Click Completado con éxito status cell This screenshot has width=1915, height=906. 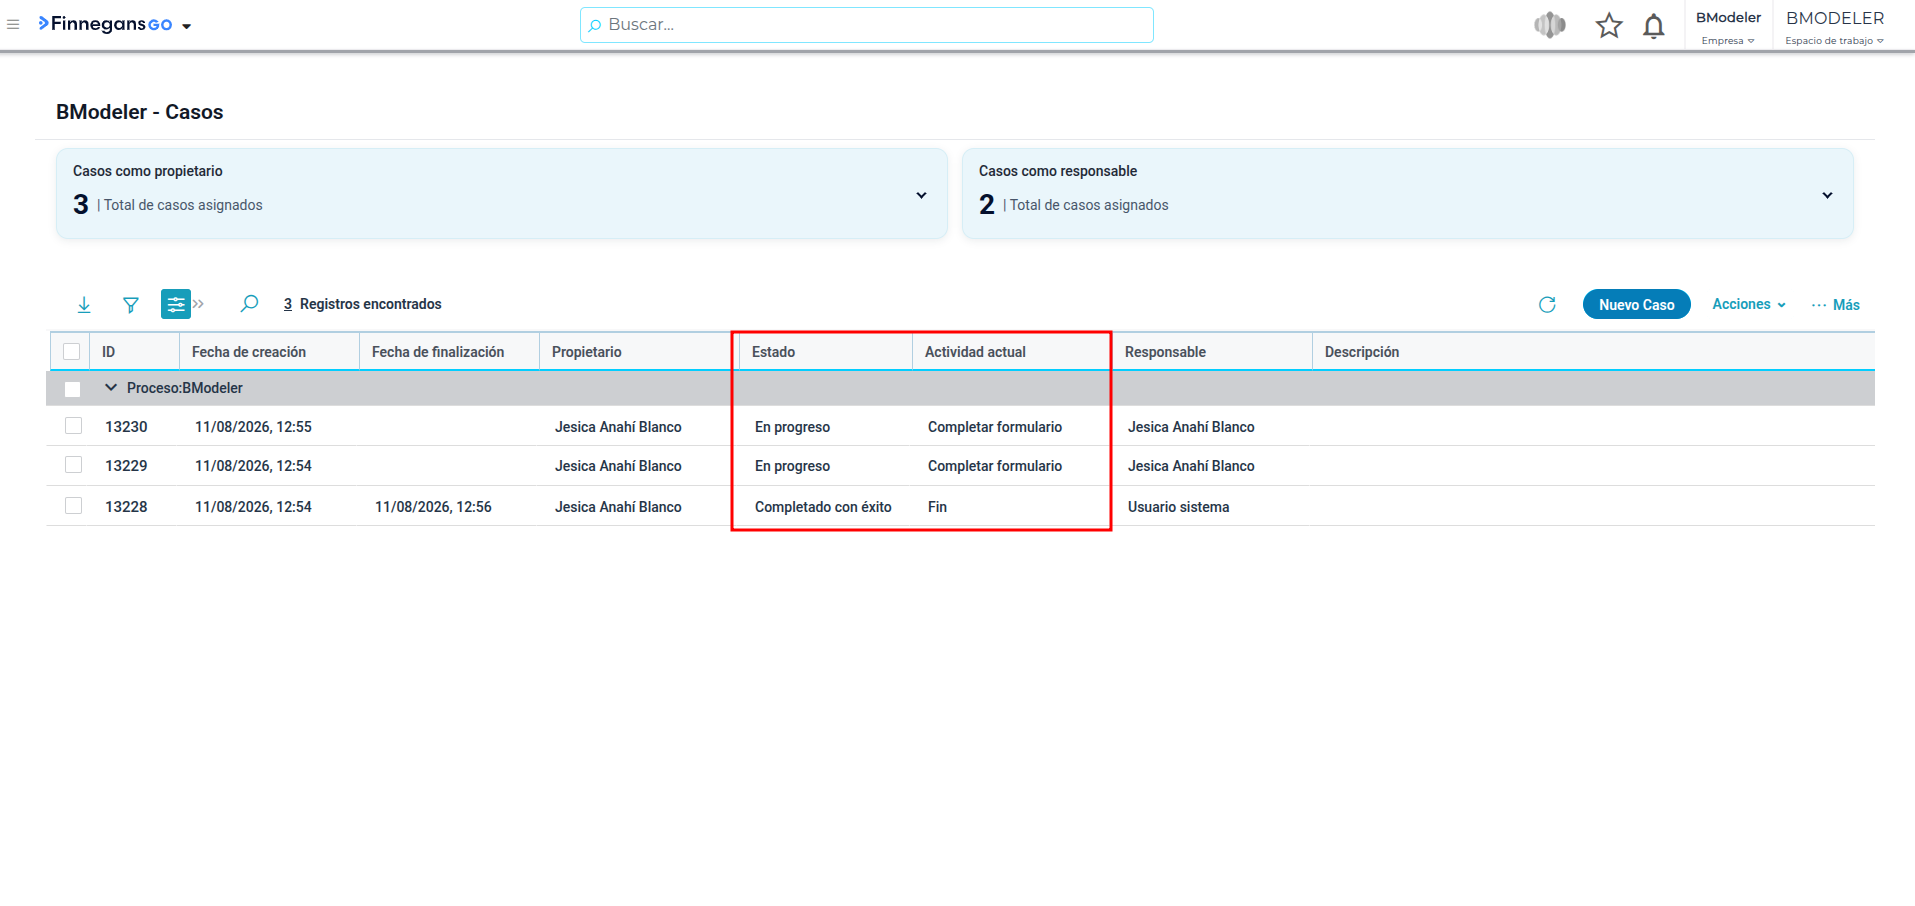823,507
